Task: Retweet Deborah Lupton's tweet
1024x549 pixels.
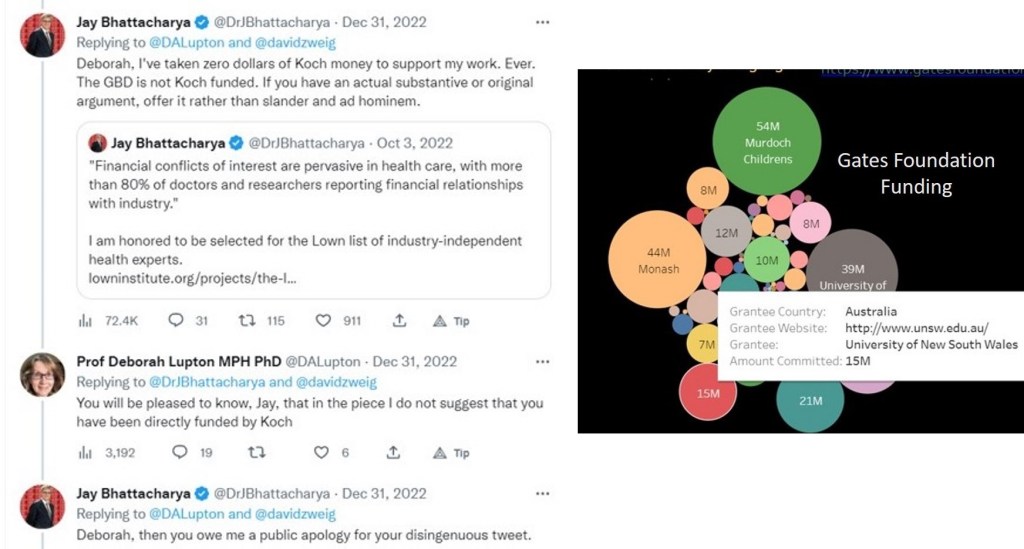Action: pyautogui.click(x=256, y=452)
